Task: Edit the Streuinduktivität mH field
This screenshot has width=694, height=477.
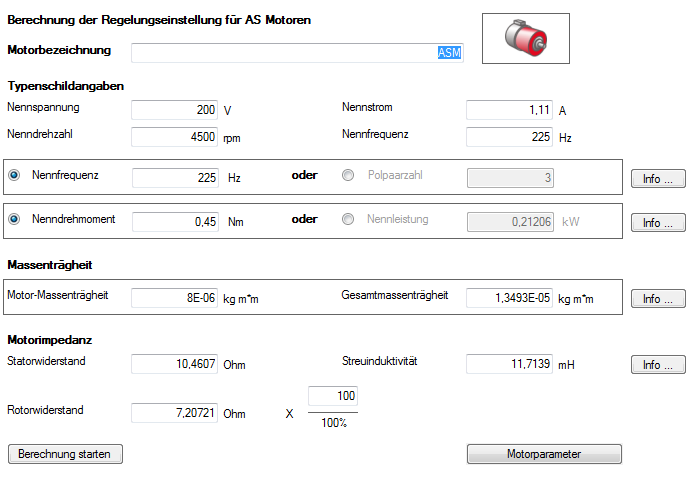Action: 510,365
